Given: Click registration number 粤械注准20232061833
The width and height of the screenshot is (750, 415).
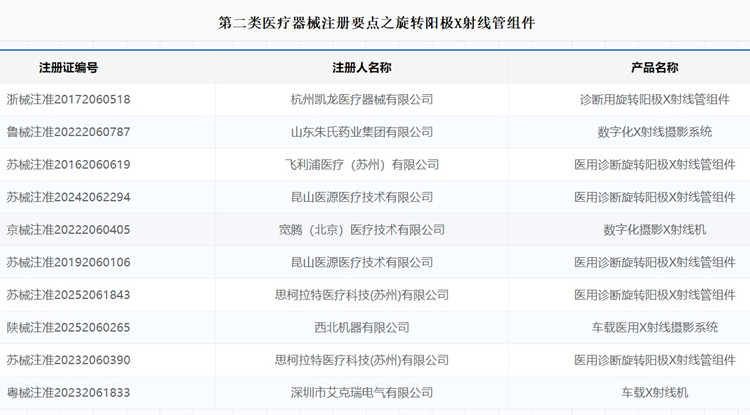Looking at the screenshot, I should coord(68,393).
